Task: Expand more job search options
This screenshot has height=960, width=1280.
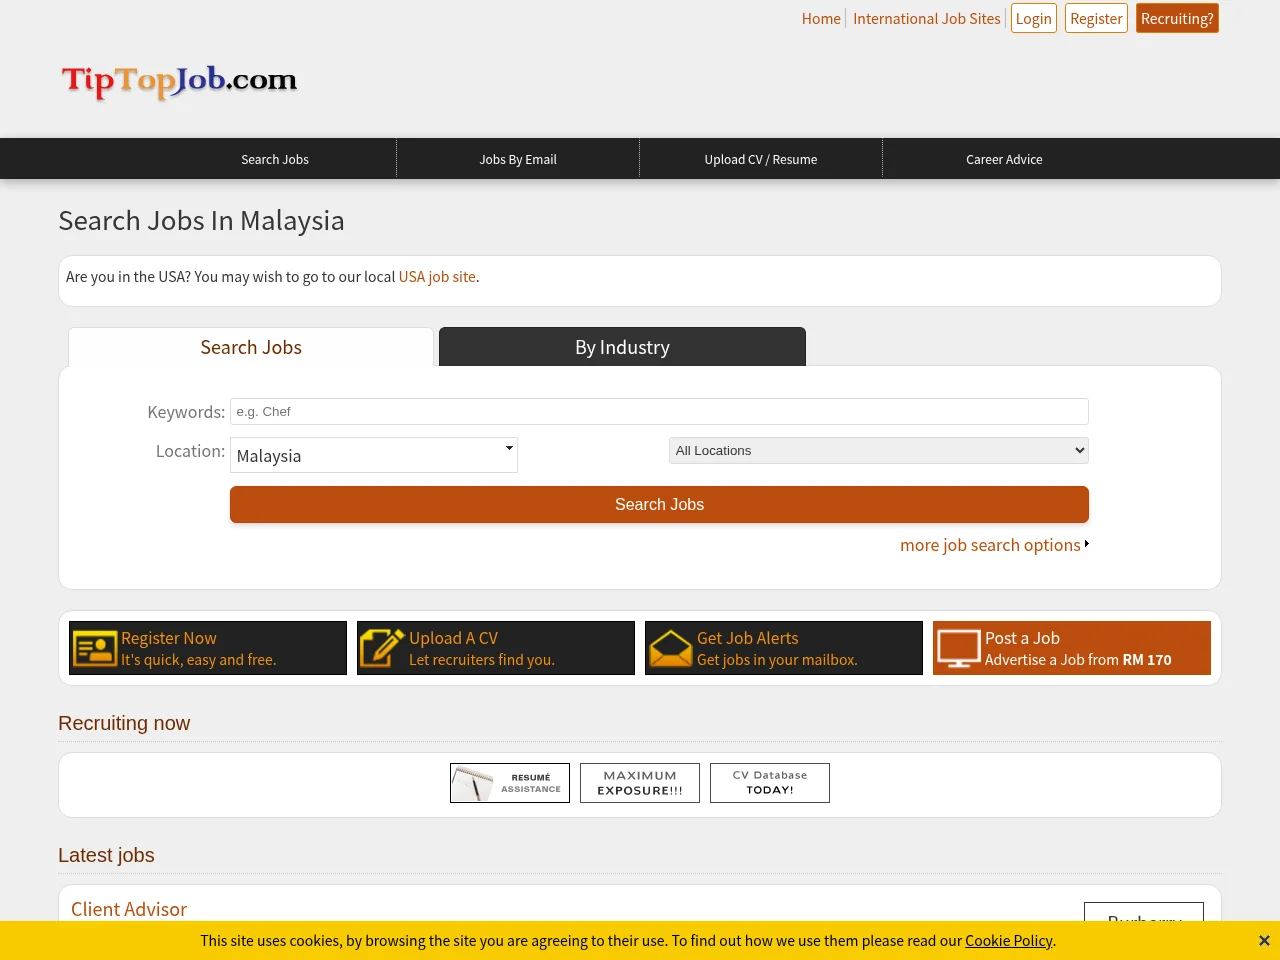Action: pos(990,545)
